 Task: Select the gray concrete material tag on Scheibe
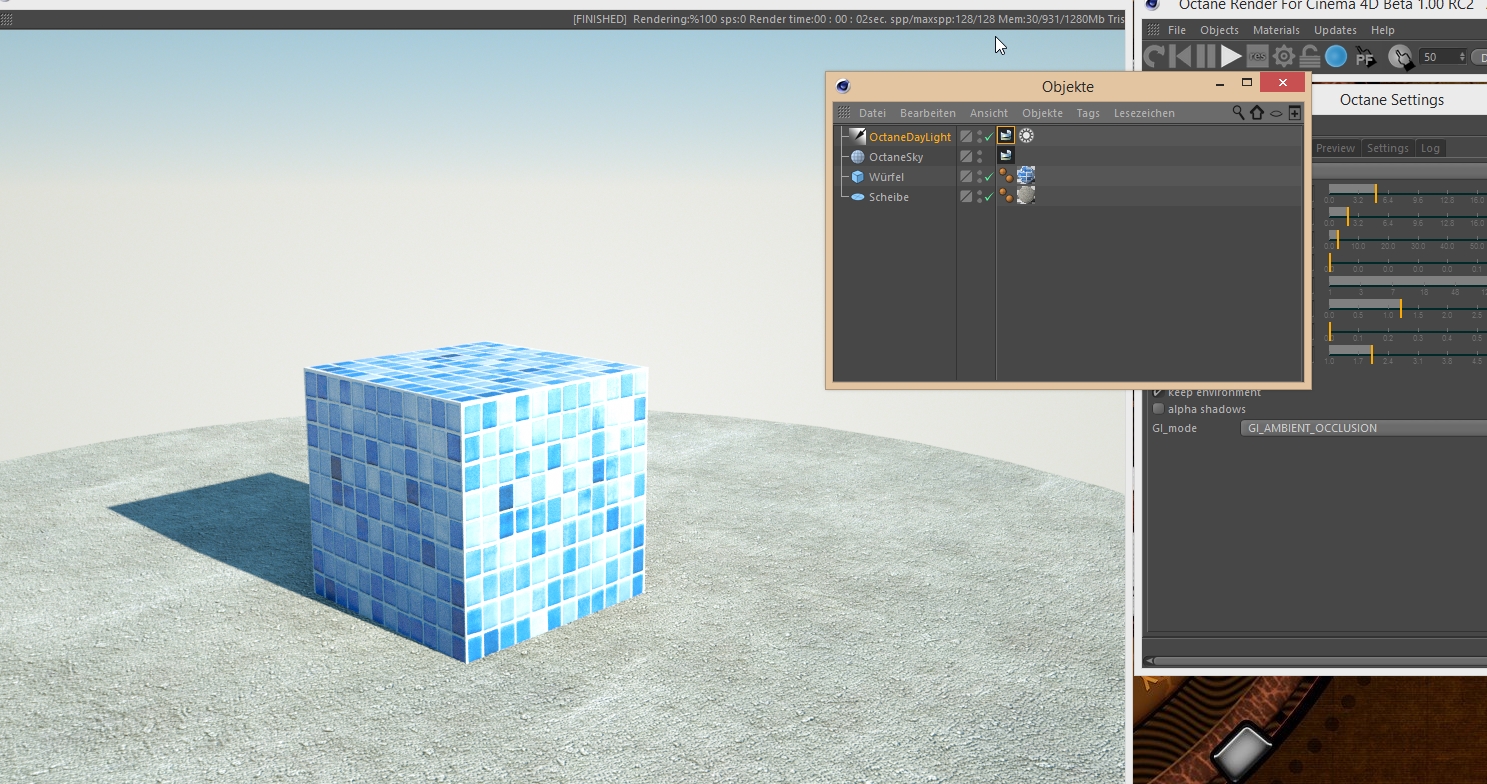[x=1026, y=196]
